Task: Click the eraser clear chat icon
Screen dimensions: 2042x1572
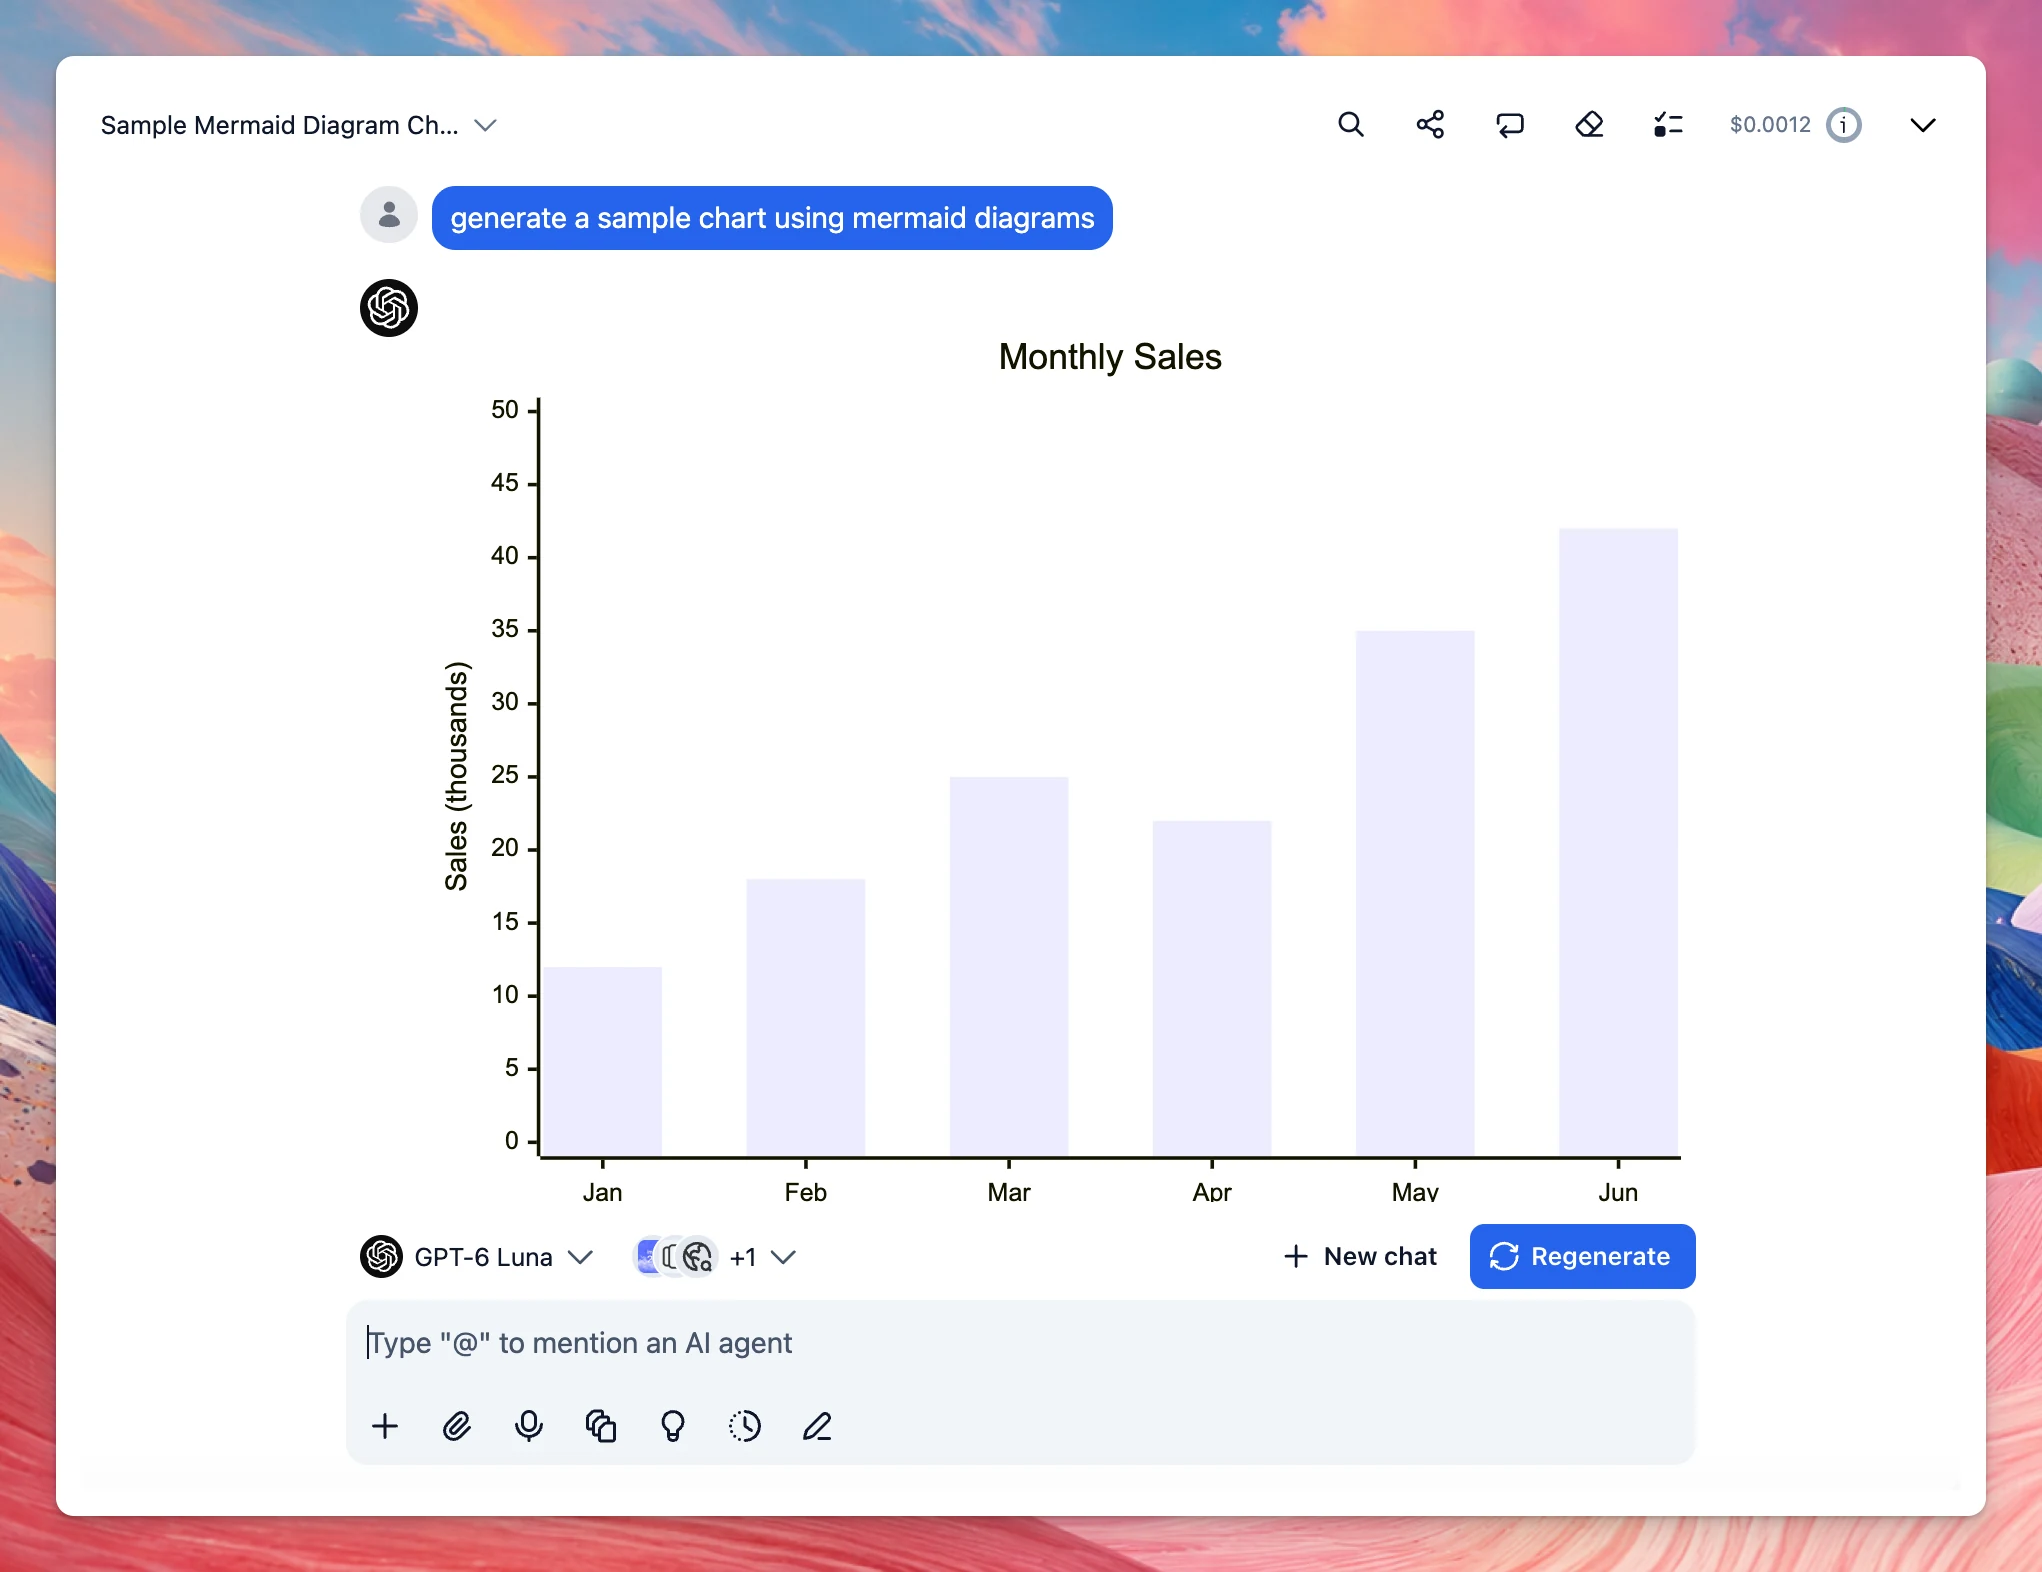Action: coord(1589,125)
